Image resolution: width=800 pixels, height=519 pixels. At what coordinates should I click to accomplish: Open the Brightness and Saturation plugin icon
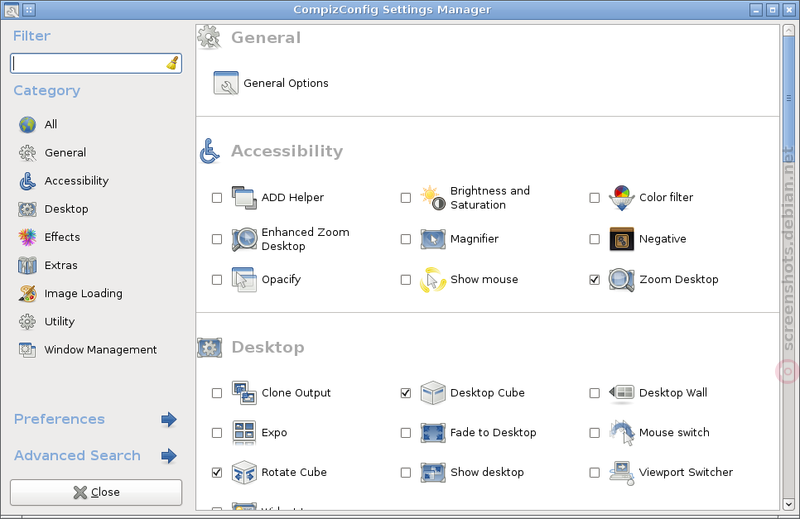click(x=433, y=197)
